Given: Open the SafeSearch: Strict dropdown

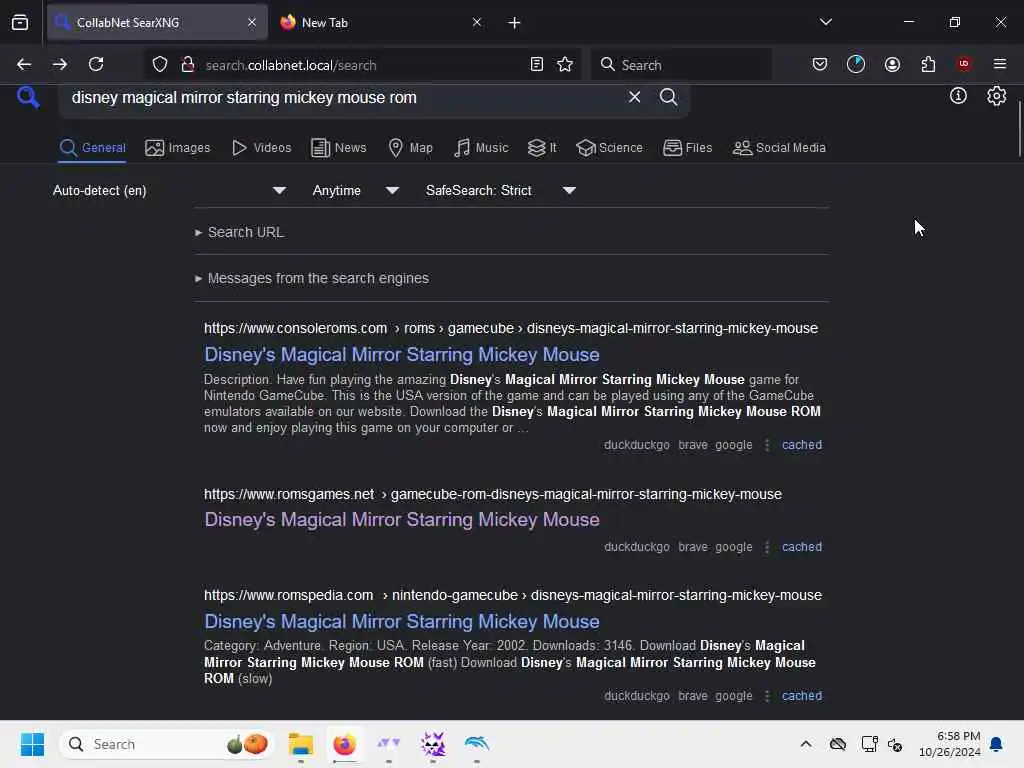Looking at the screenshot, I should tap(500, 190).
